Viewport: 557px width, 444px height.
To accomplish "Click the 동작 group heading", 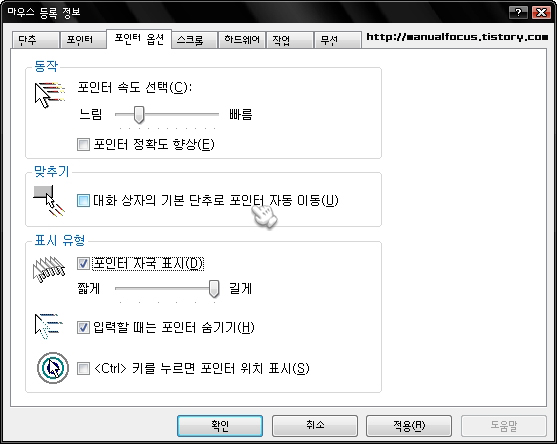I will click(46, 66).
